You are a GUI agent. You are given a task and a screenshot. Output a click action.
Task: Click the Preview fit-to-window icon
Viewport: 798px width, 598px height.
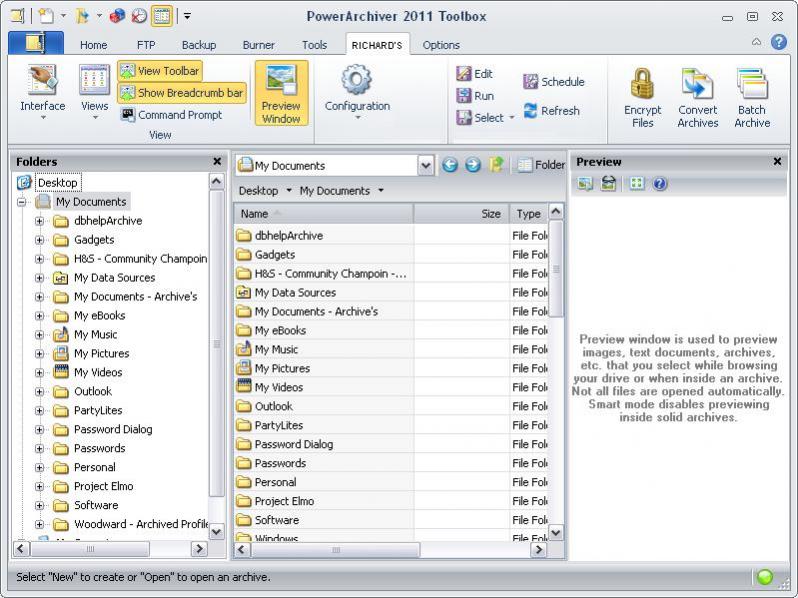[636, 184]
